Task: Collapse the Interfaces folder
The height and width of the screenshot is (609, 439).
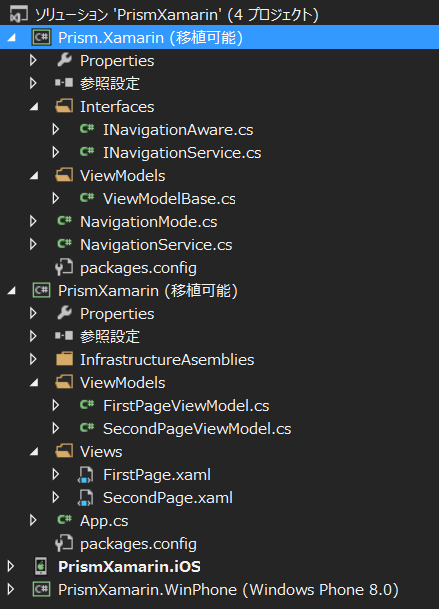Action: click(34, 106)
